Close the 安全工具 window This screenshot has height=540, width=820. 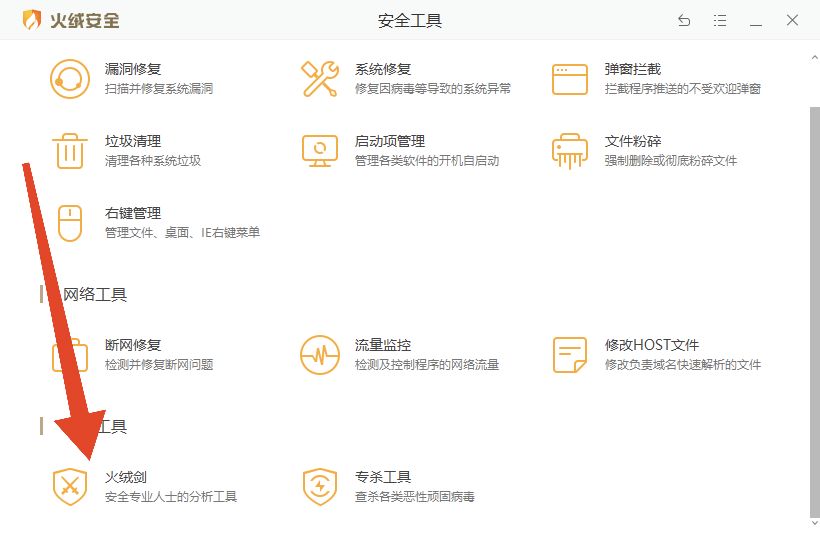792,20
